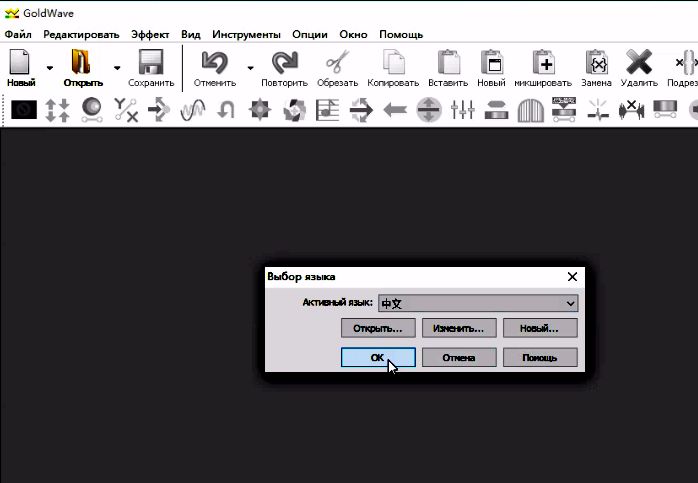Confirm with the OK button
The image size is (698, 483).
coord(378,357)
